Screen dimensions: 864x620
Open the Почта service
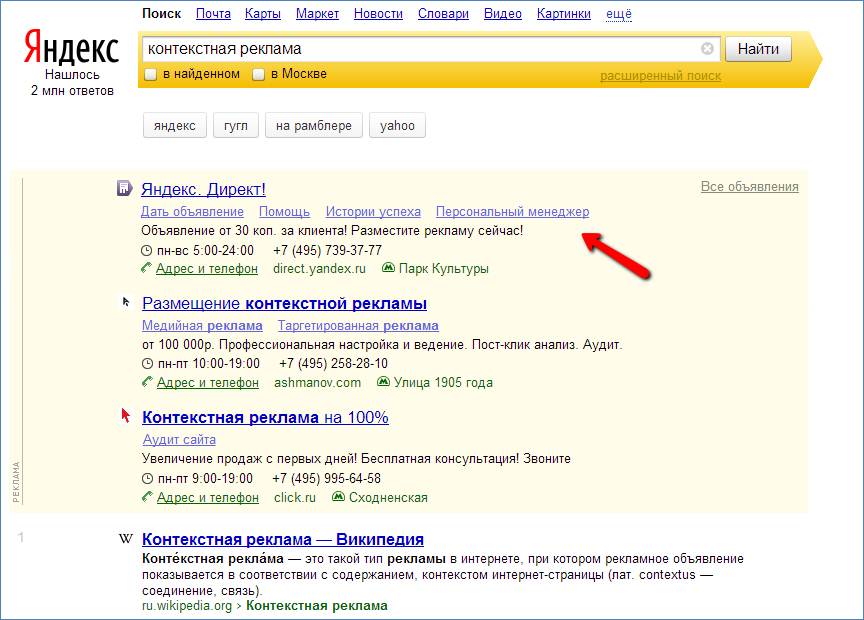pos(213,13)
